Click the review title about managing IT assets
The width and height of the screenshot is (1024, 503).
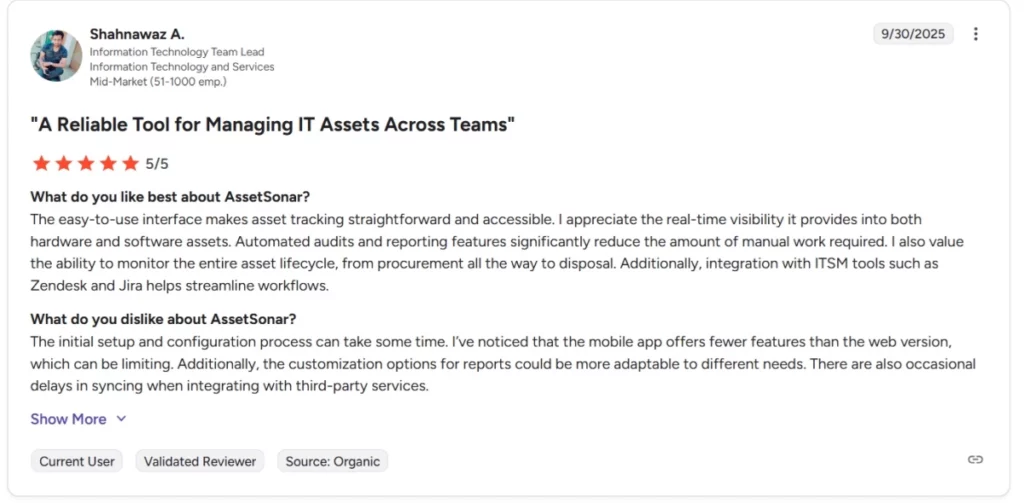point(272,124)
